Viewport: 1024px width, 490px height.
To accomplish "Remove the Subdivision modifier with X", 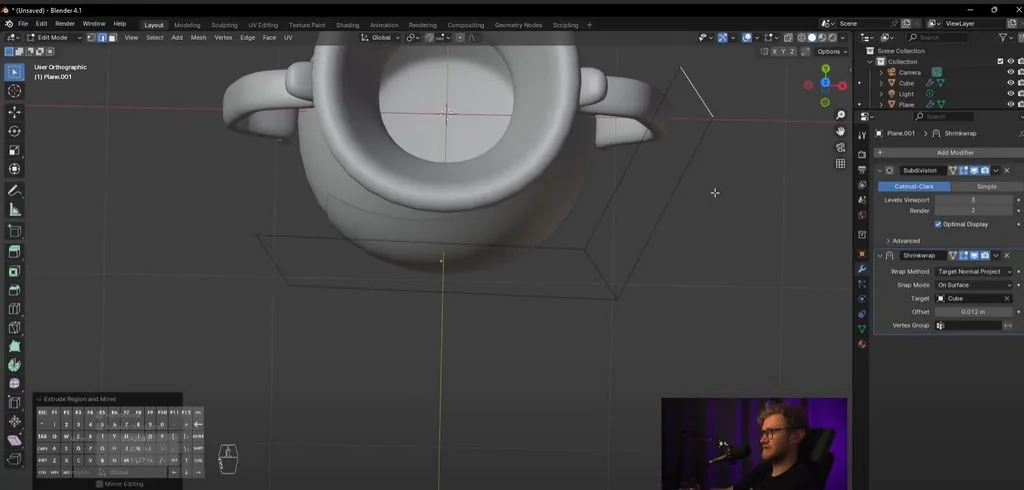I will pyautogui.click(x=1006, y=171).
